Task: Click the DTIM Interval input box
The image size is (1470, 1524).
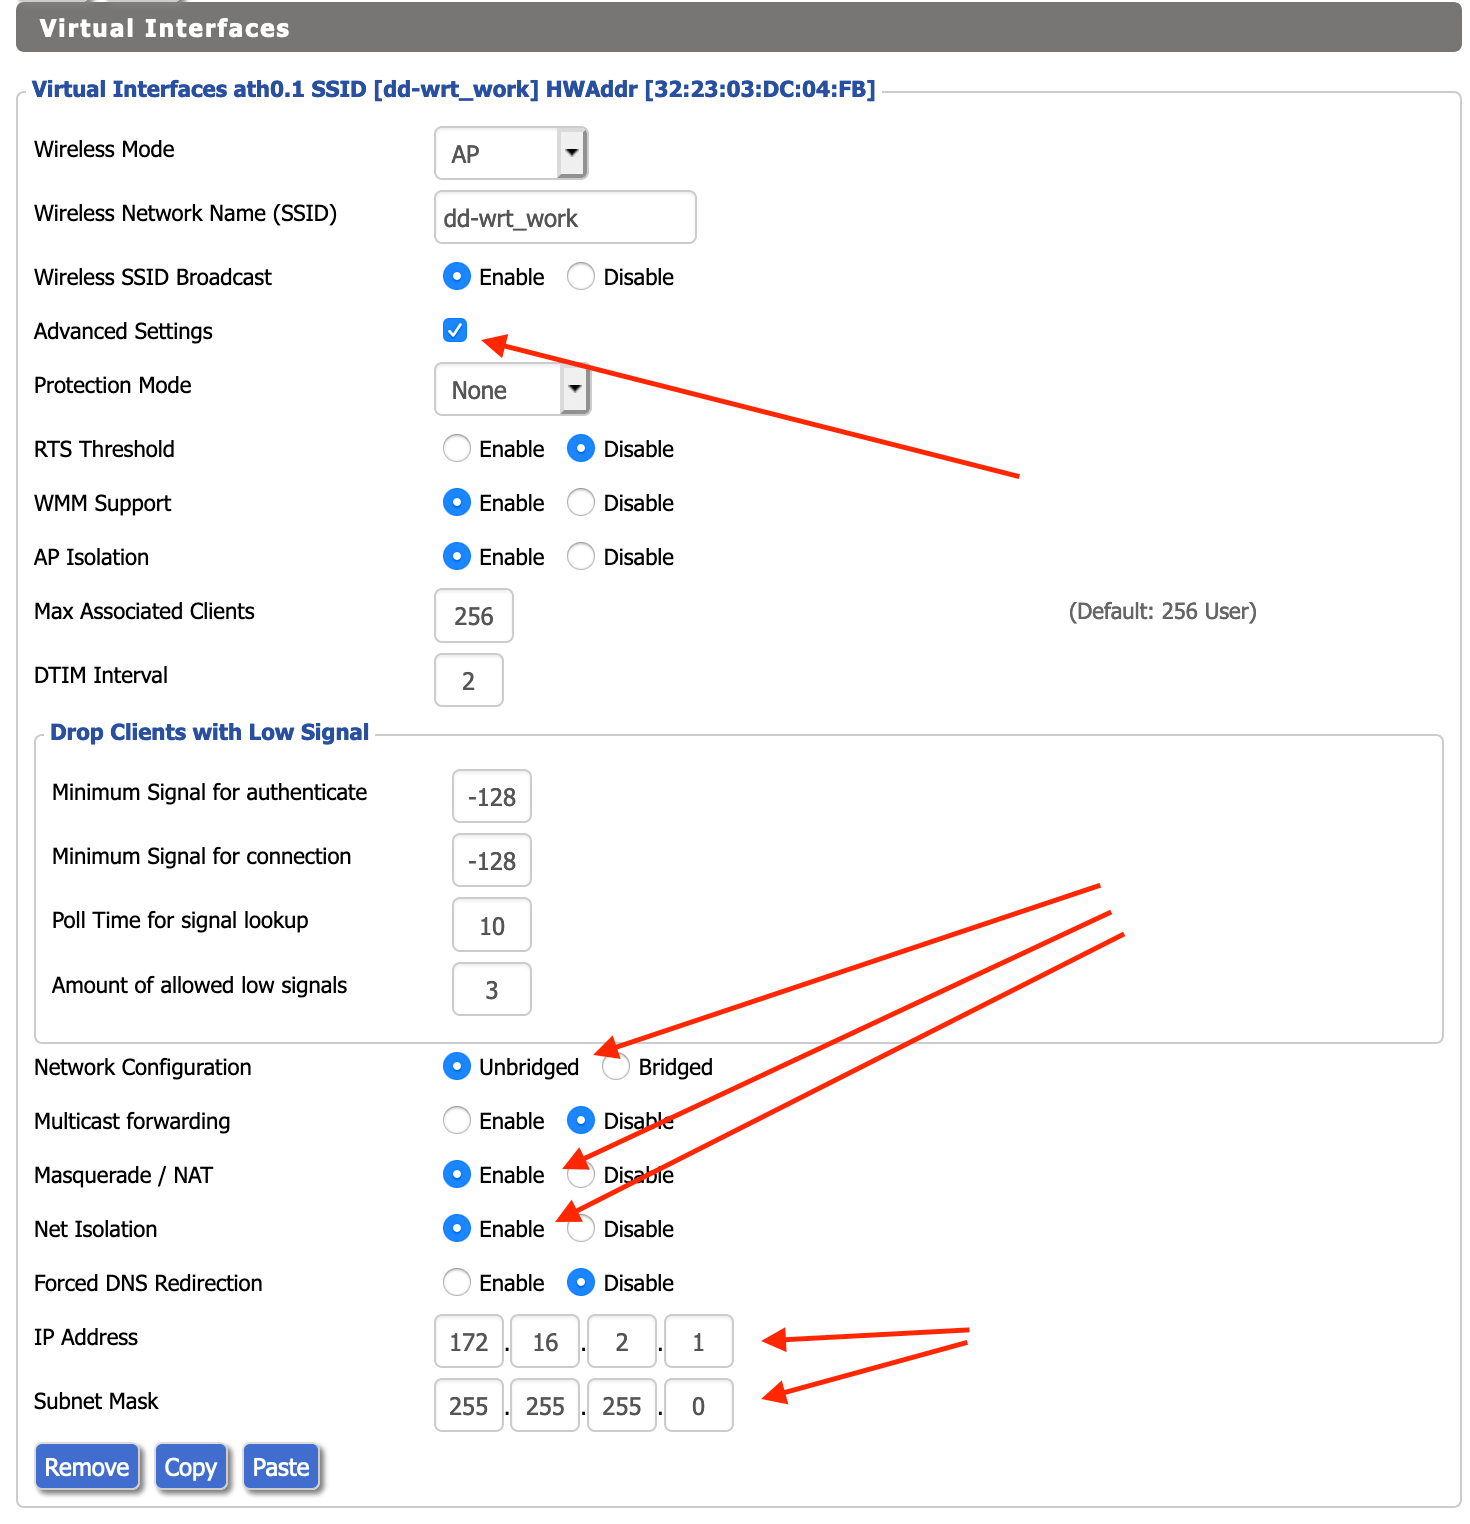Action: coord(468,680)
